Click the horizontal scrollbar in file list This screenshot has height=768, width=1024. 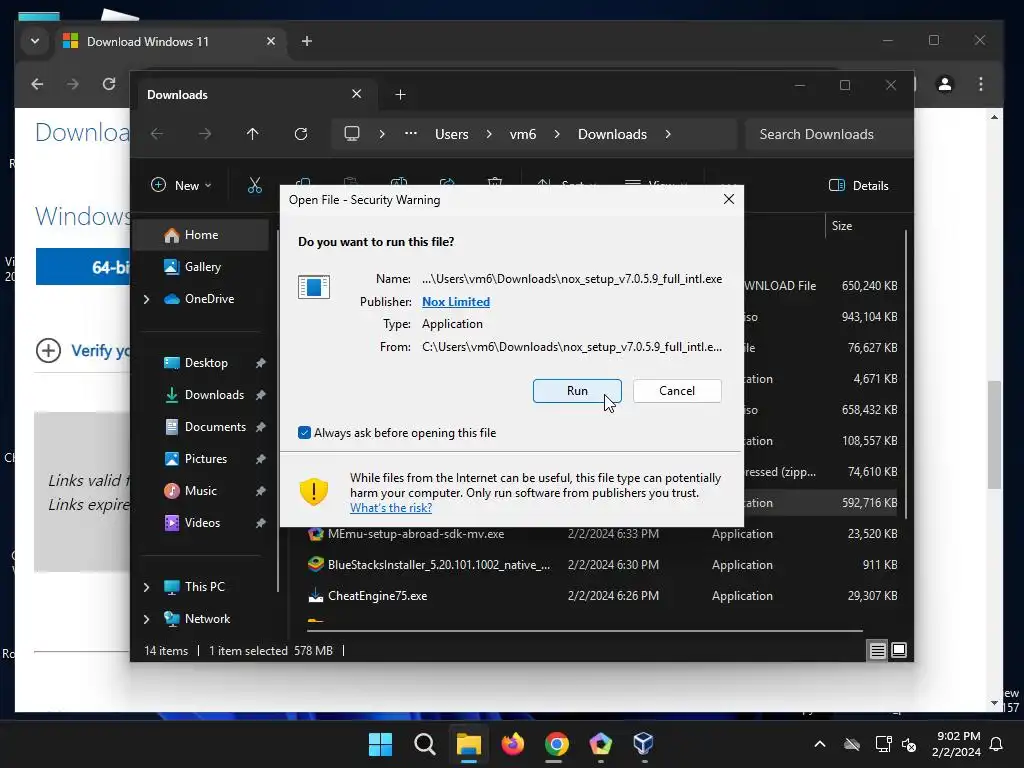tap(584, 631)
